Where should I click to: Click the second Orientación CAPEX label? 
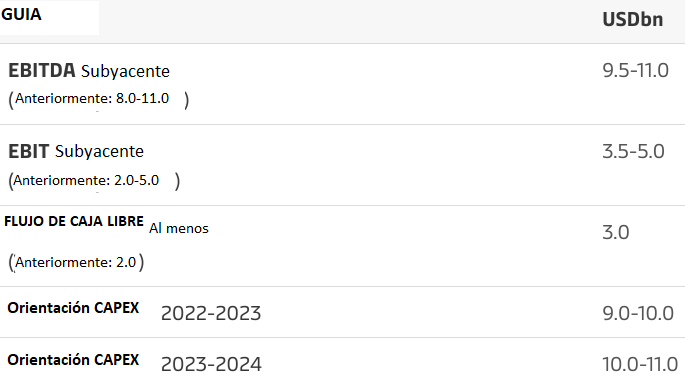pos(73,360)
